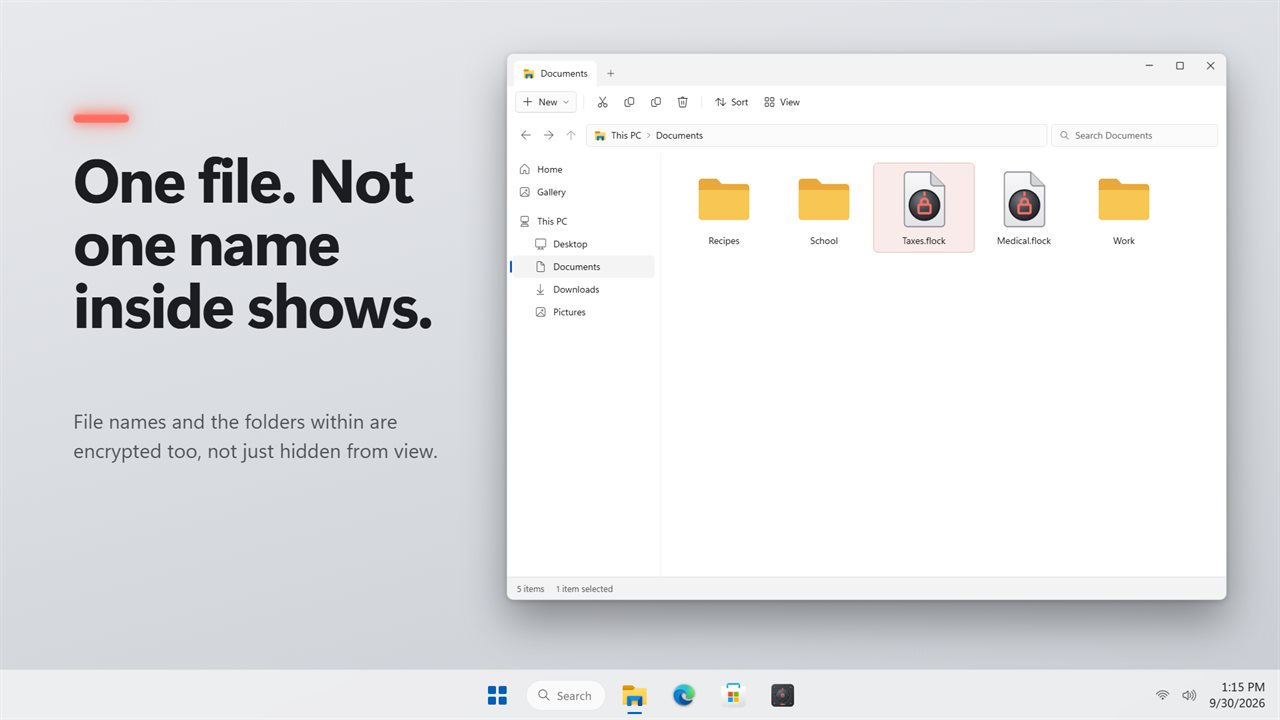This screenshot has height=720, width=1280.
Task: Click This PC in the address bar
Action: click(626, 135)
